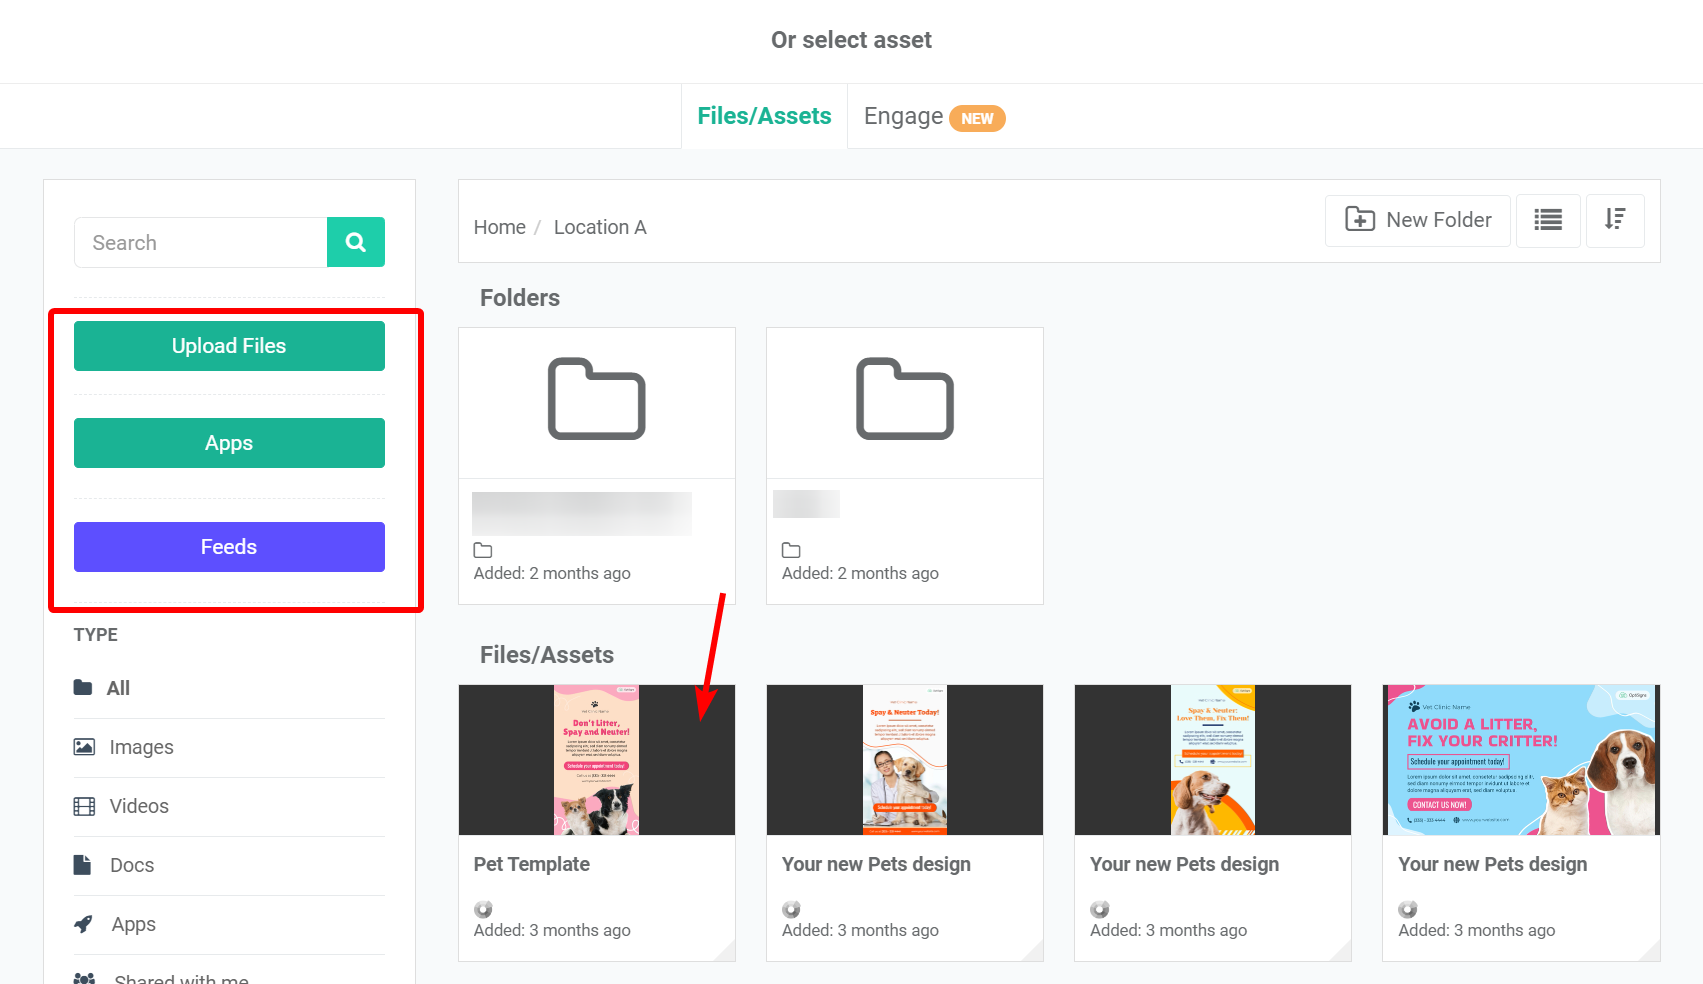Image resolution: width=1703 pixels, height=984 pixels.
Task: Click the Search input field
Action: [x=200, y=243]
